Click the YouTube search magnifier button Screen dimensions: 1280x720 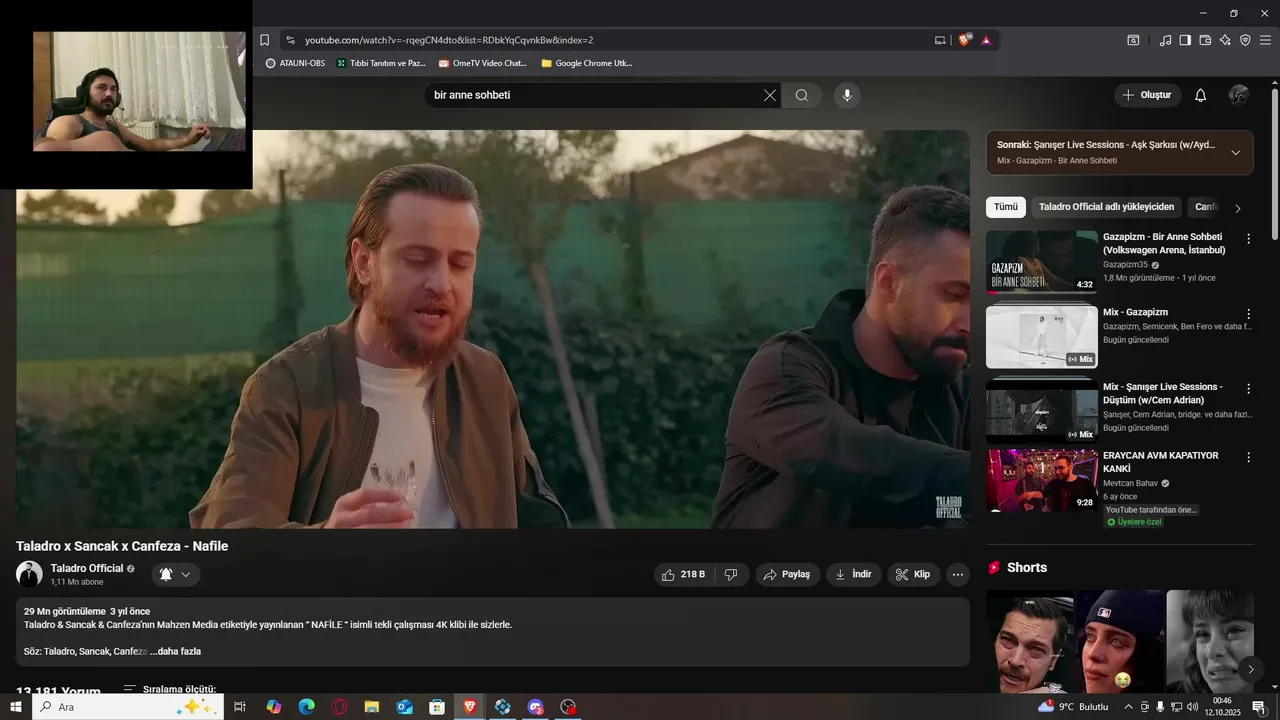[x=802, y=95]
